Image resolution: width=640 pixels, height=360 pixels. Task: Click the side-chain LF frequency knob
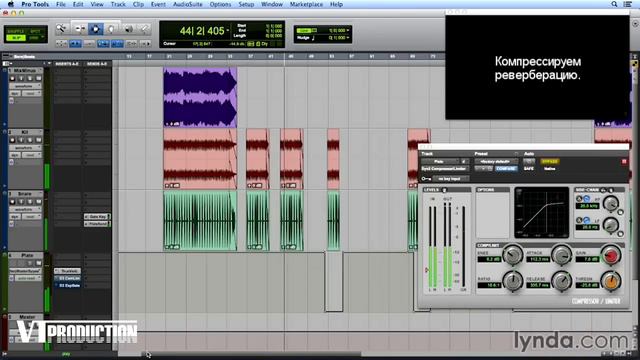[x=611, y=224]
